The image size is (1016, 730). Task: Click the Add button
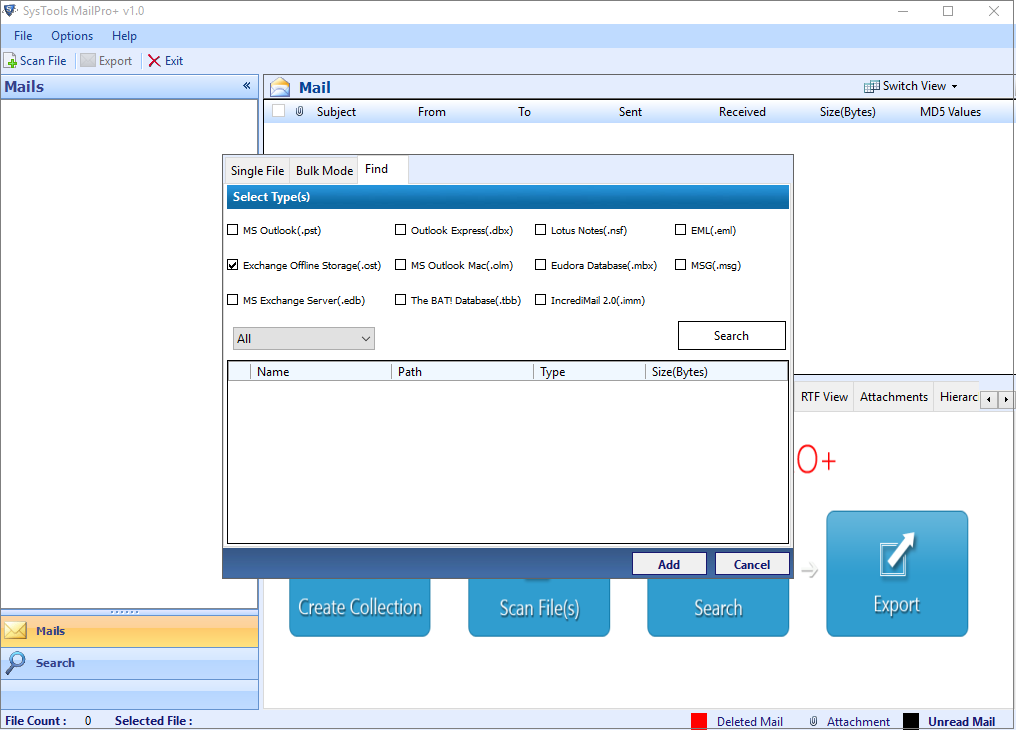[669, 564]
